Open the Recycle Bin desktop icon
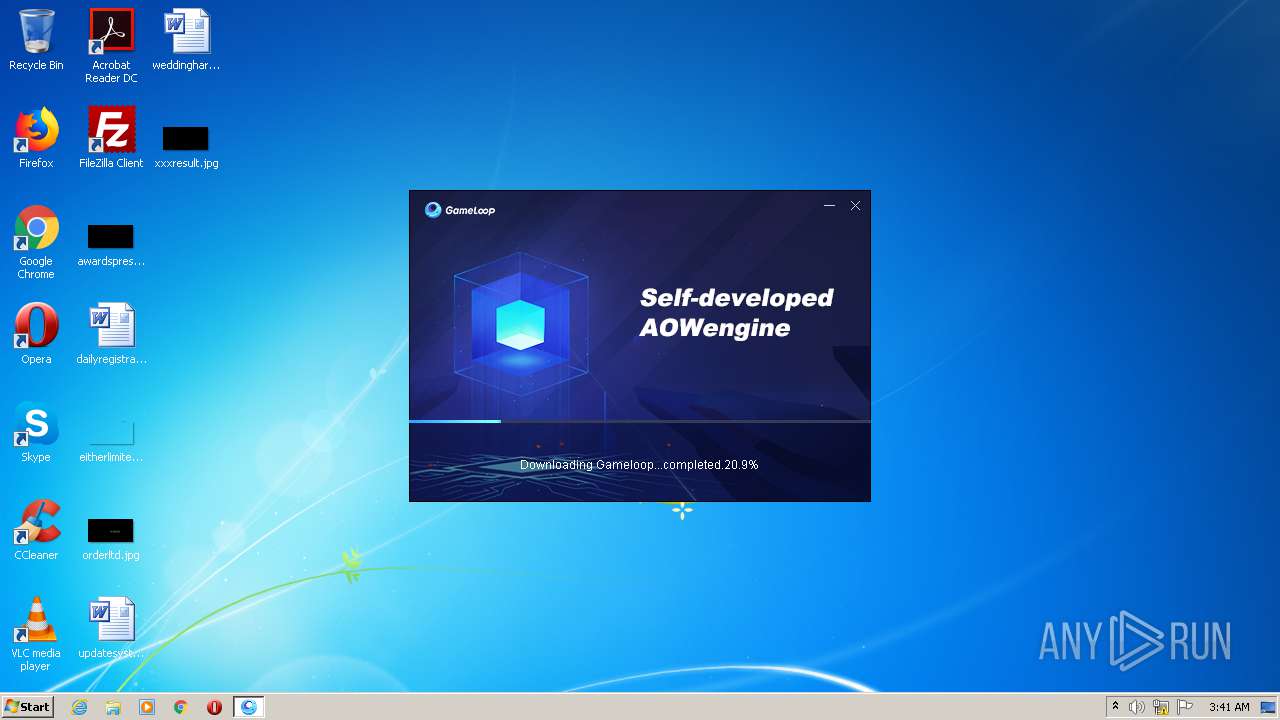Image resolution: width=1280 pixels, height=720 pixels. point(36,40)
